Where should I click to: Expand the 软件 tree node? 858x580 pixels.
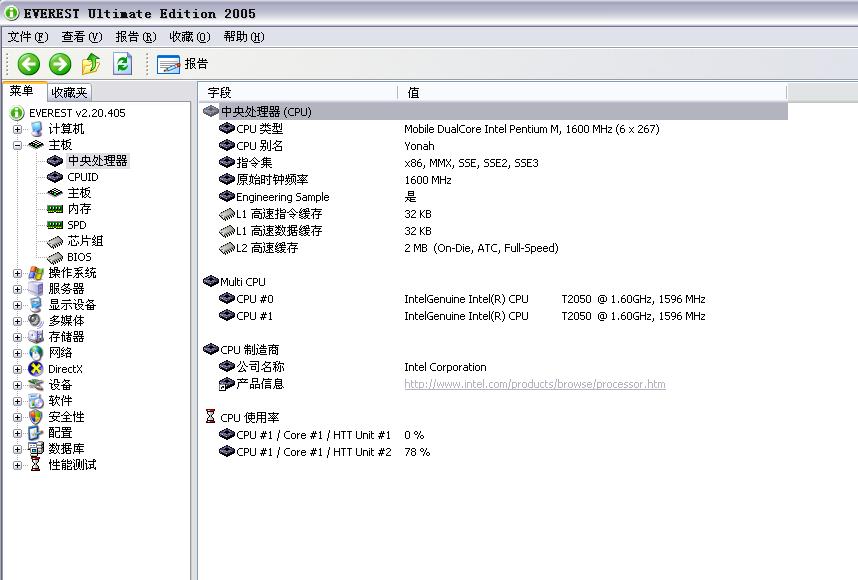tap(18, 401)
